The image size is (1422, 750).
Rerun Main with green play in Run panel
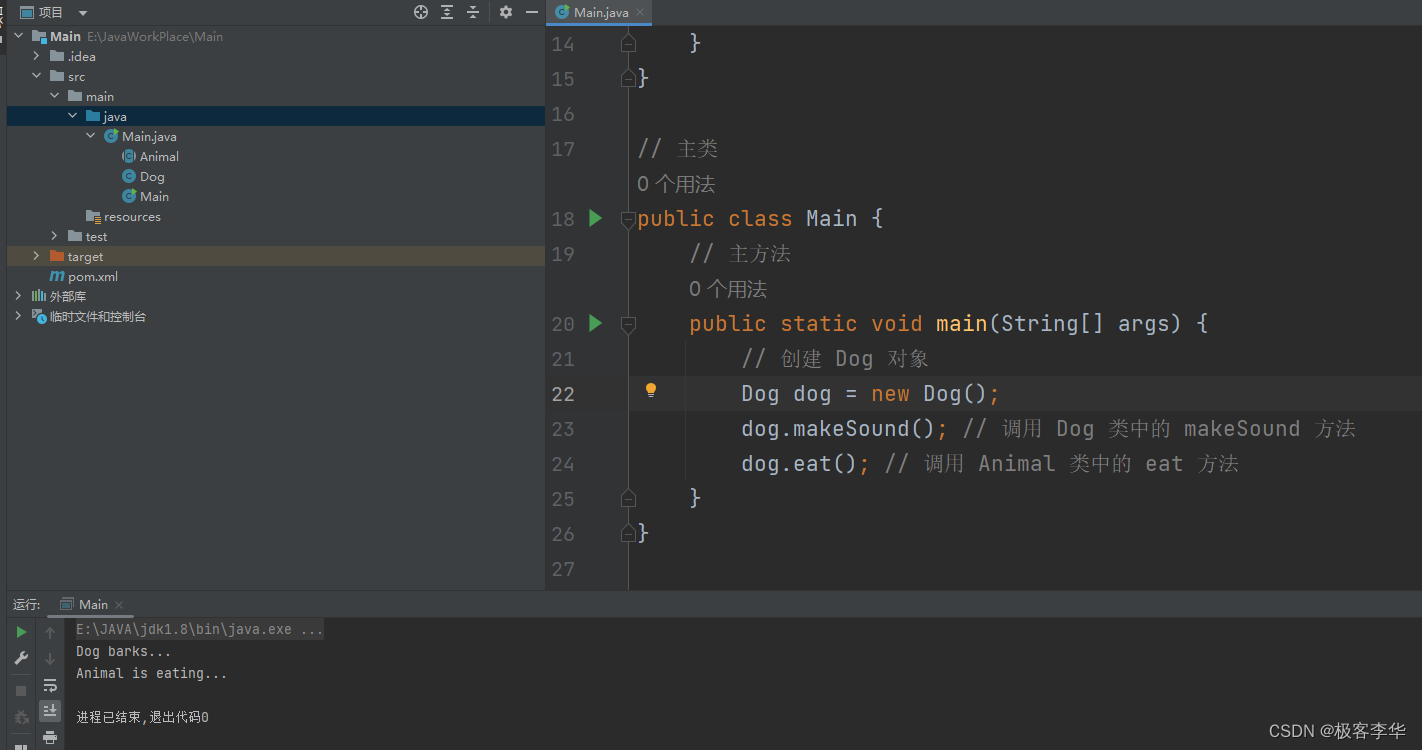[x=21, y=632]
